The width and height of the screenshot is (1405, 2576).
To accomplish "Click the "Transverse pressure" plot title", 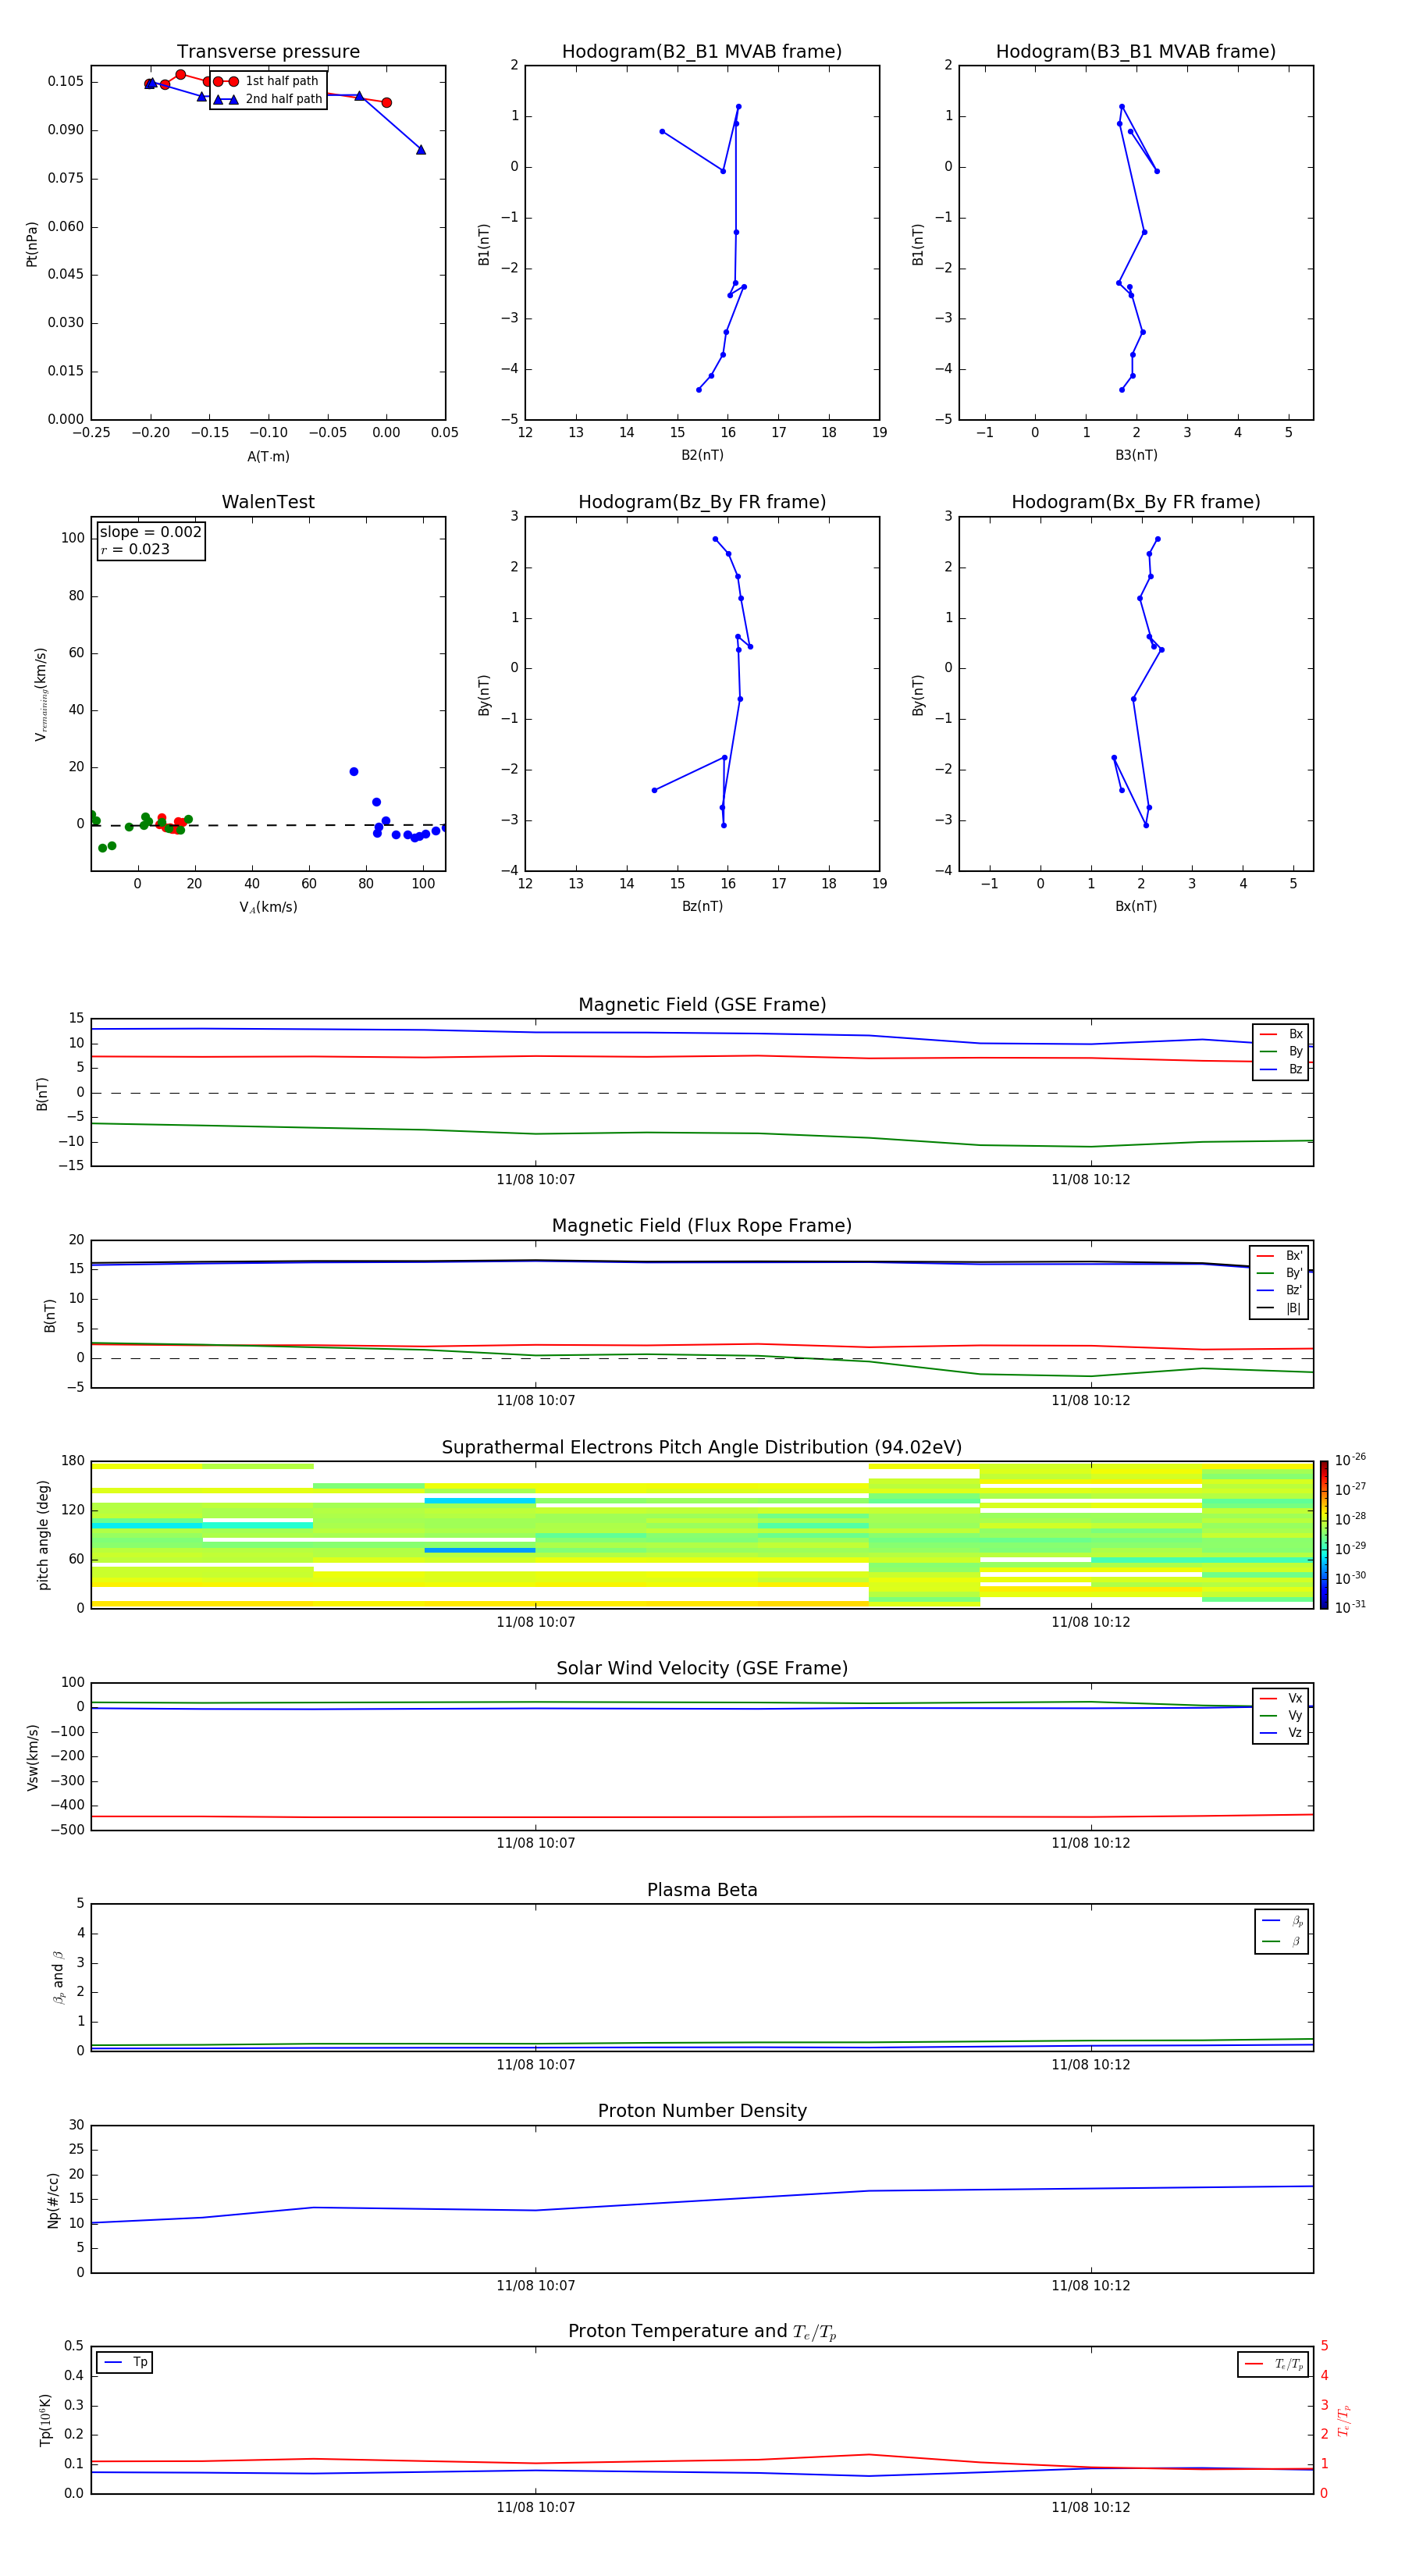I will (x=268, y=52).
